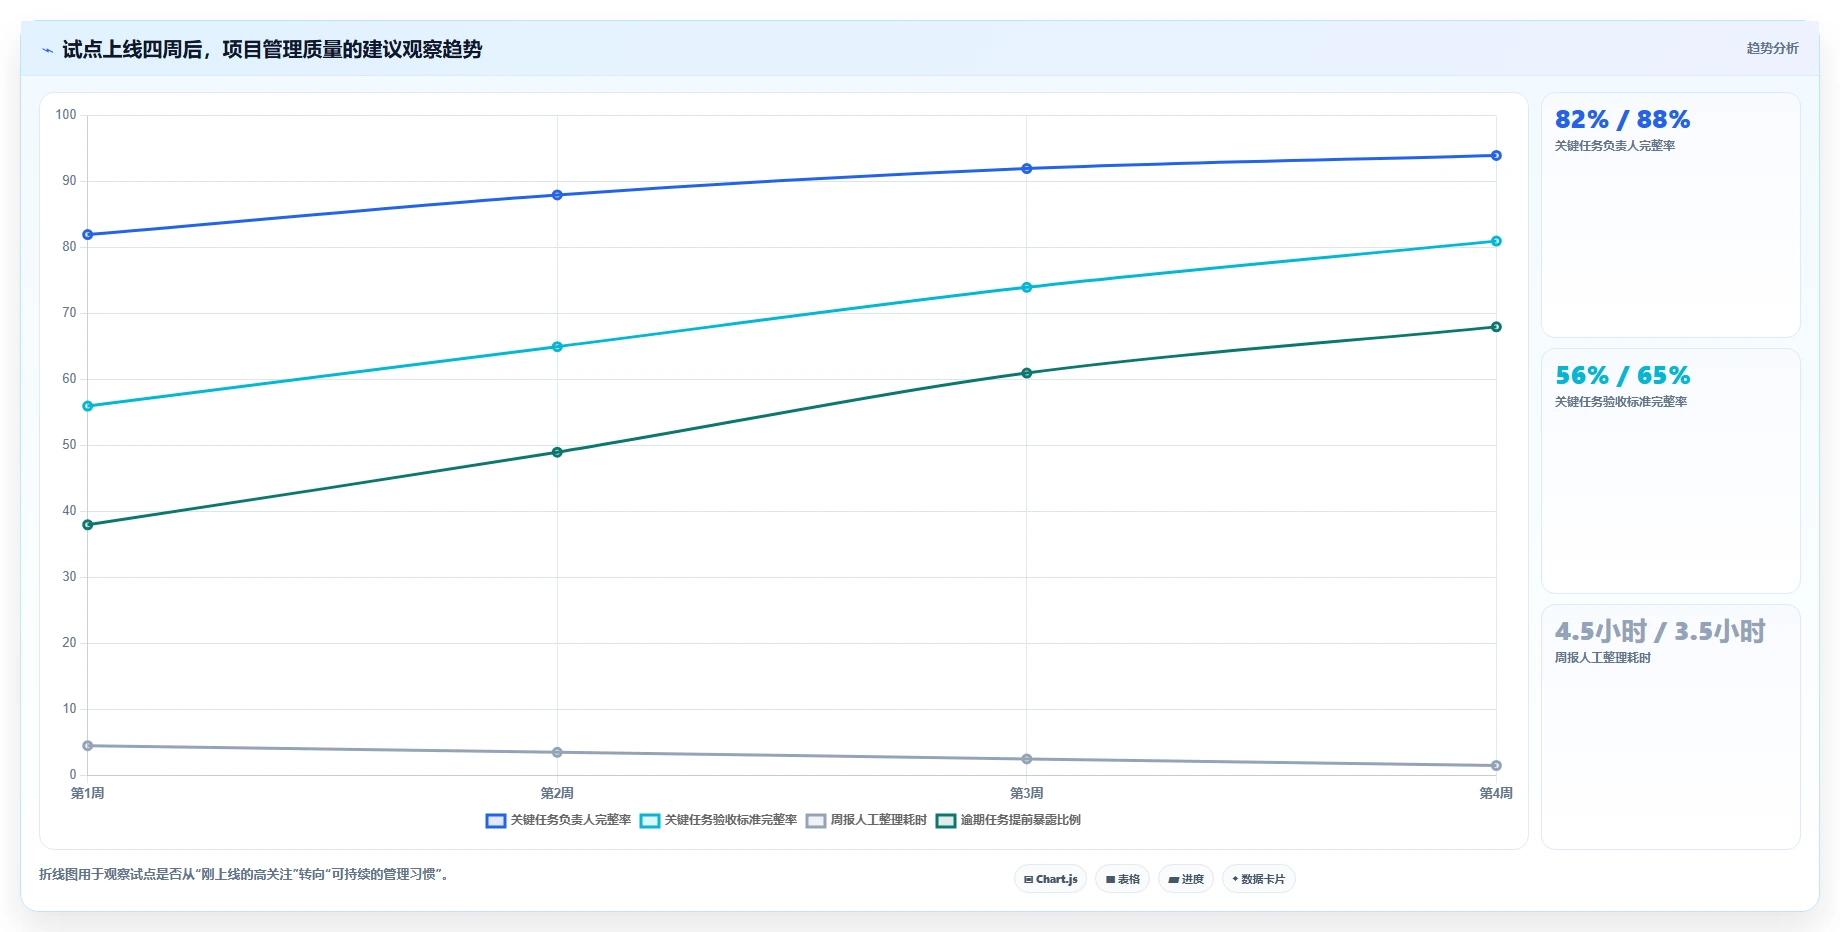Click the 关键任务验收标准完整率 caption in the second card
This screenshot has height=932, width=1840.
[1621, 402]
